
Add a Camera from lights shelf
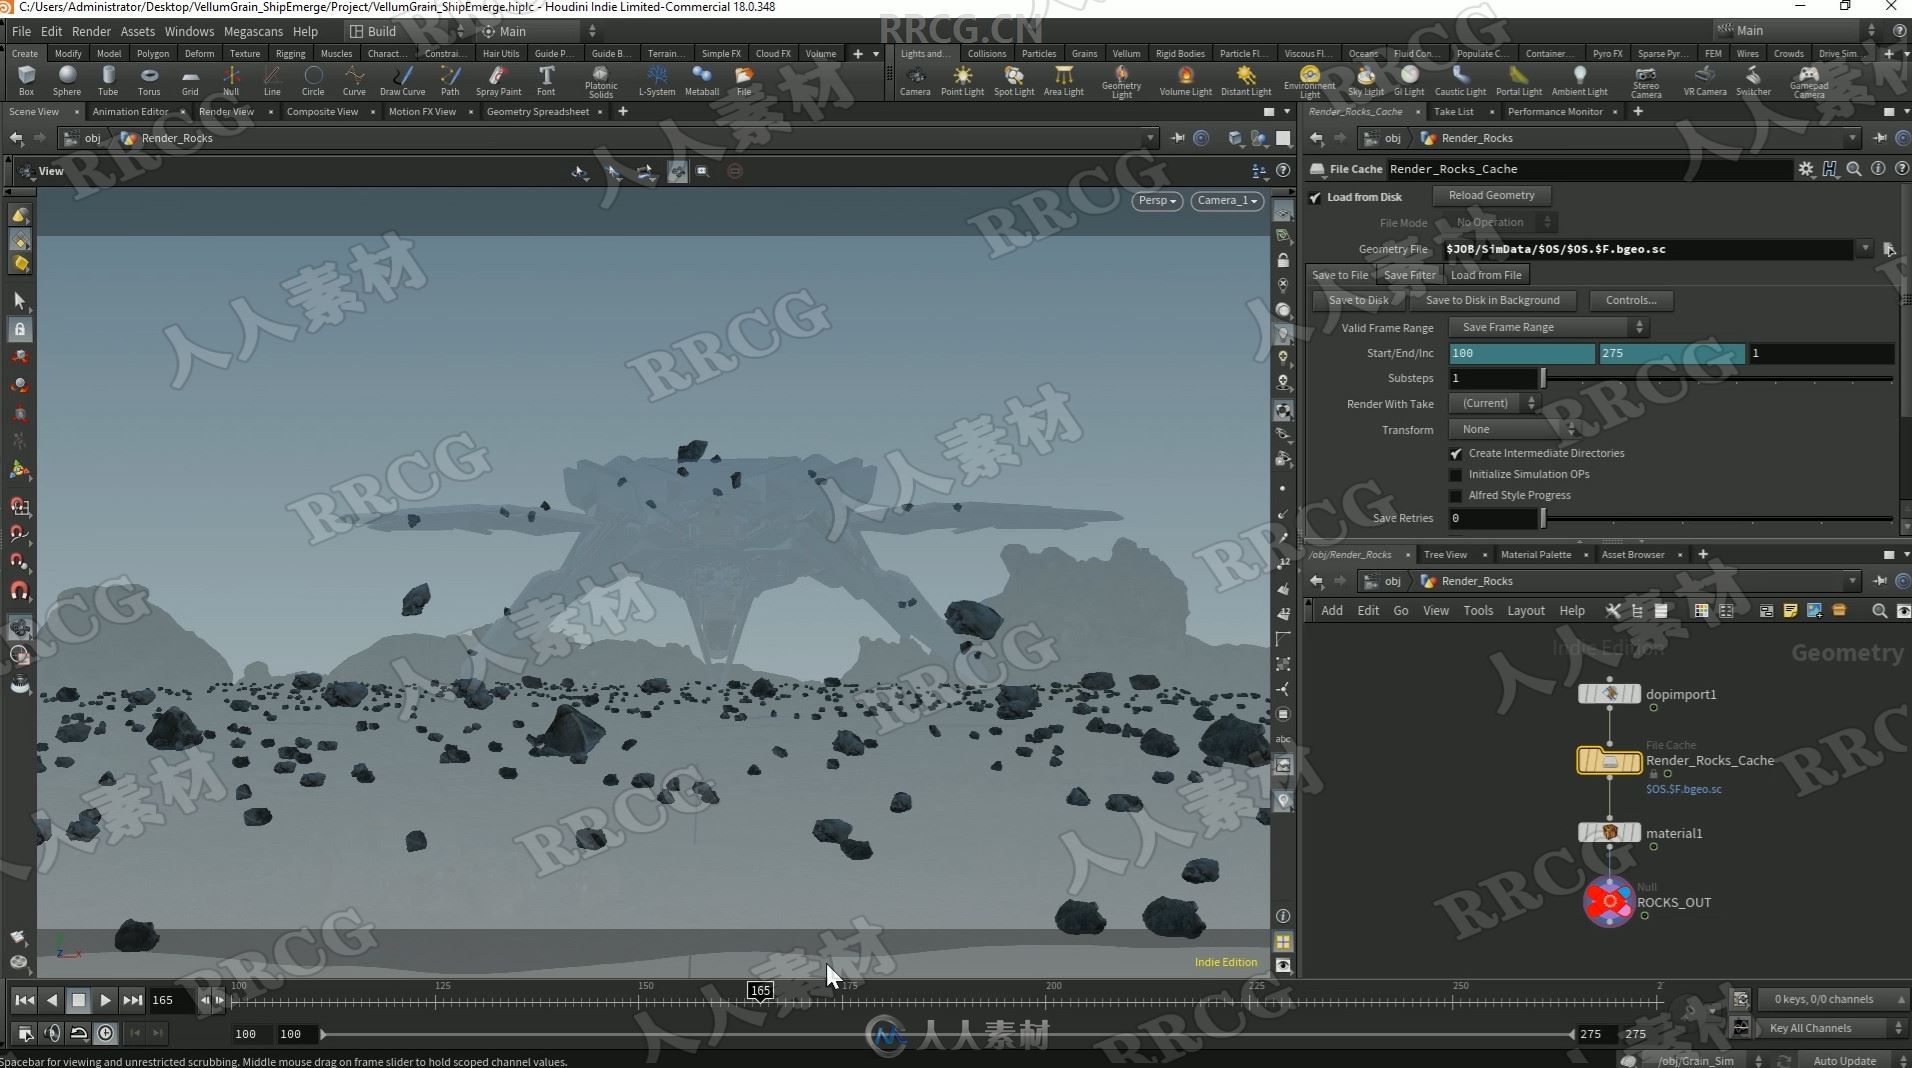point(915,80)
